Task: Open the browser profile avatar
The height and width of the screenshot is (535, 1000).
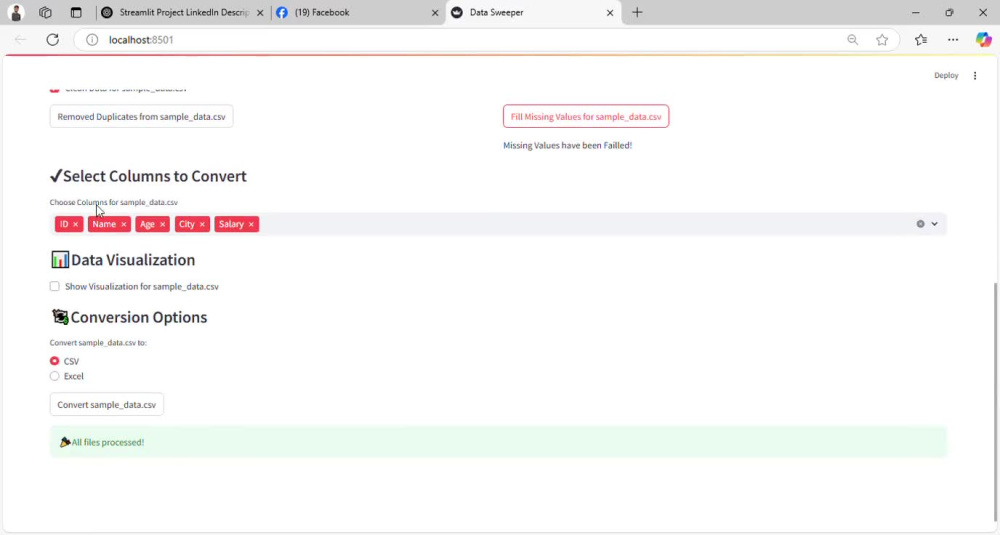Action: [16, 13]
